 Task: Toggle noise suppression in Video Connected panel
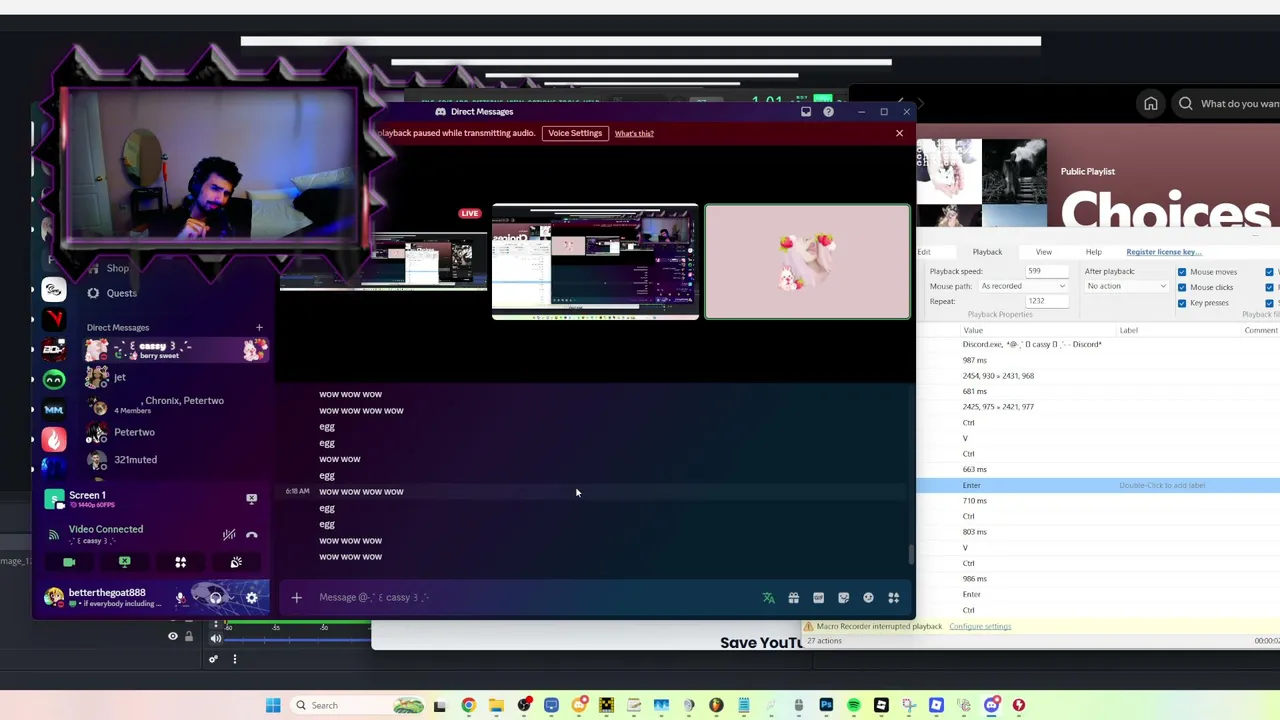pos(229,535)
